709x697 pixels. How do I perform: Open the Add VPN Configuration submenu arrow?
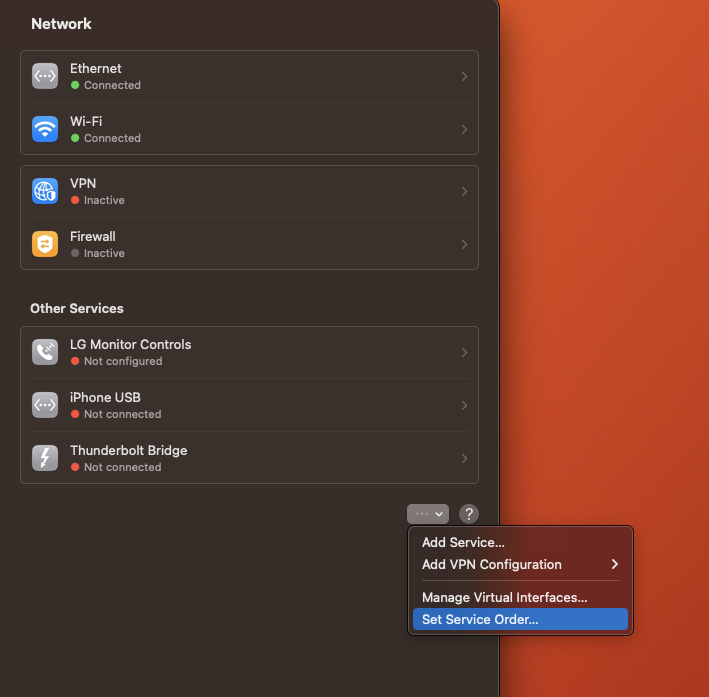coord(614,564)
